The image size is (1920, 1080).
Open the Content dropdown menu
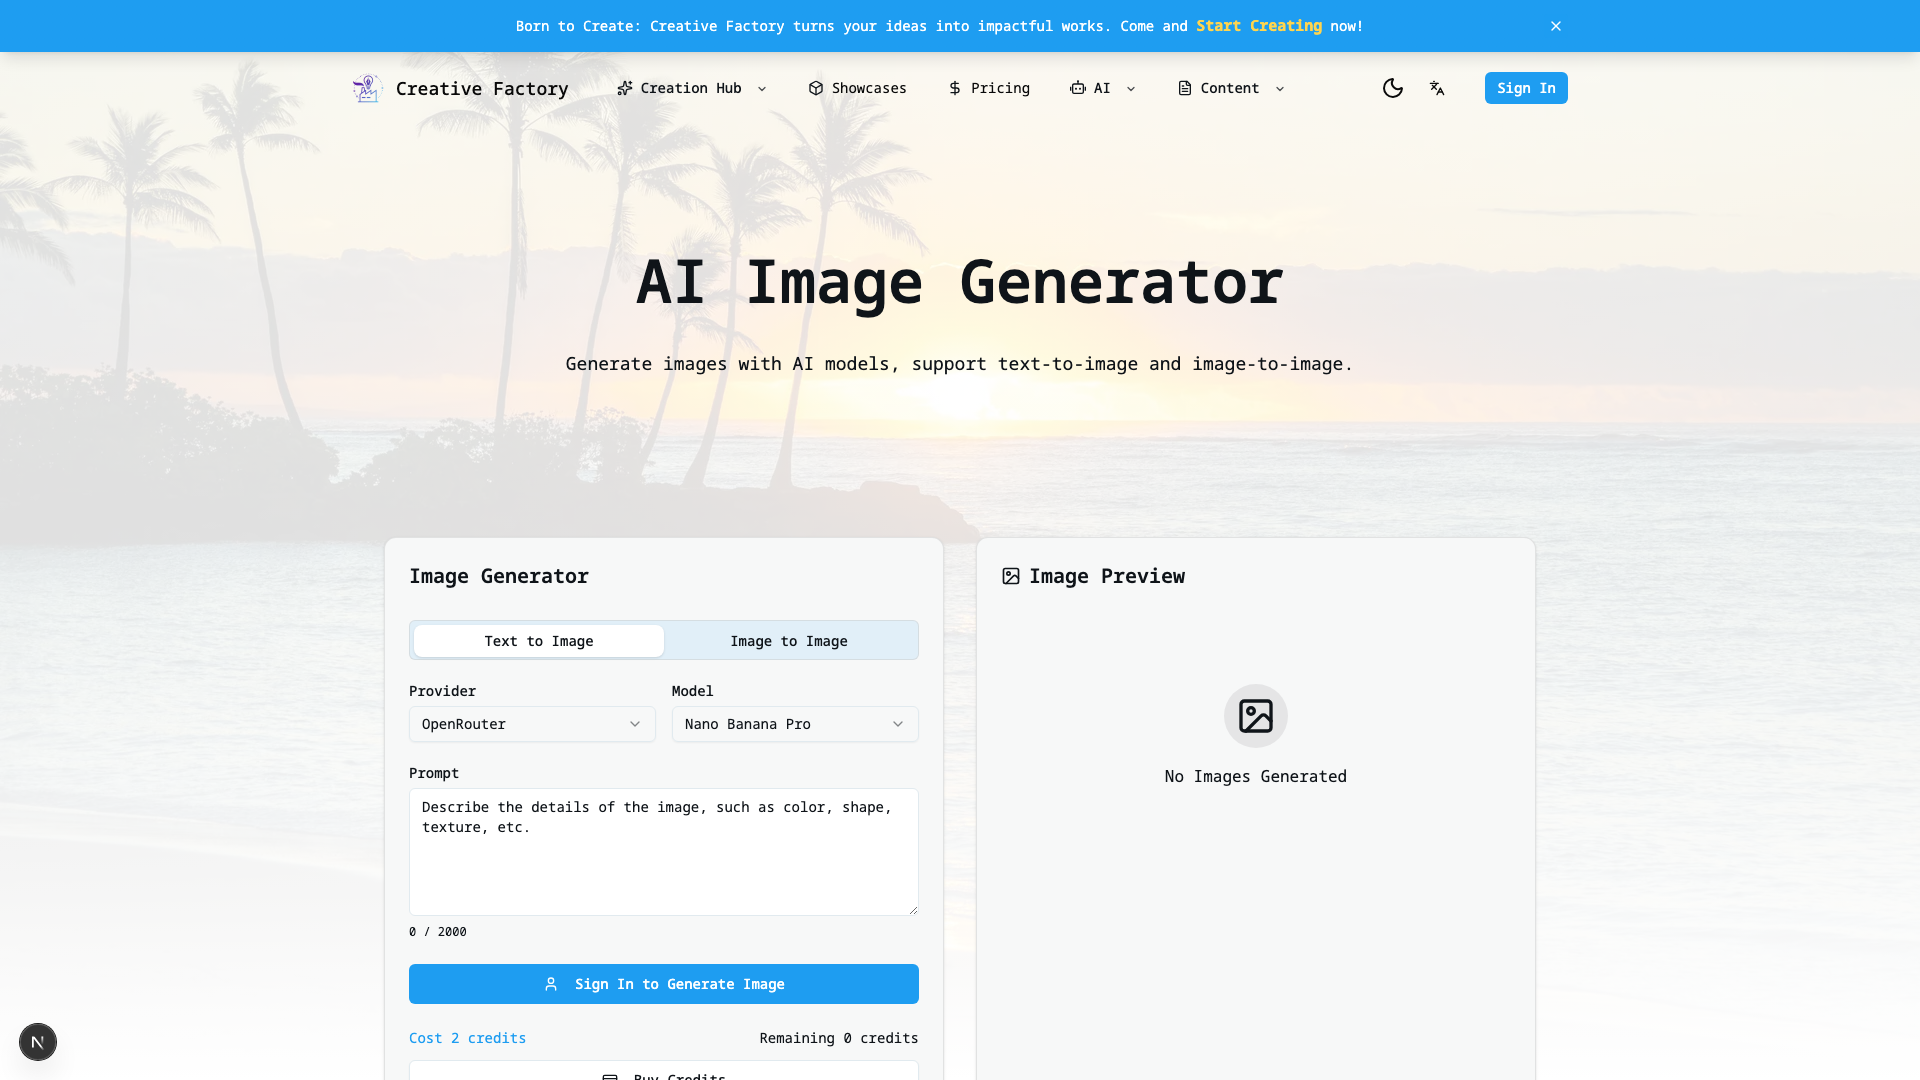[x=1230, y=88]
